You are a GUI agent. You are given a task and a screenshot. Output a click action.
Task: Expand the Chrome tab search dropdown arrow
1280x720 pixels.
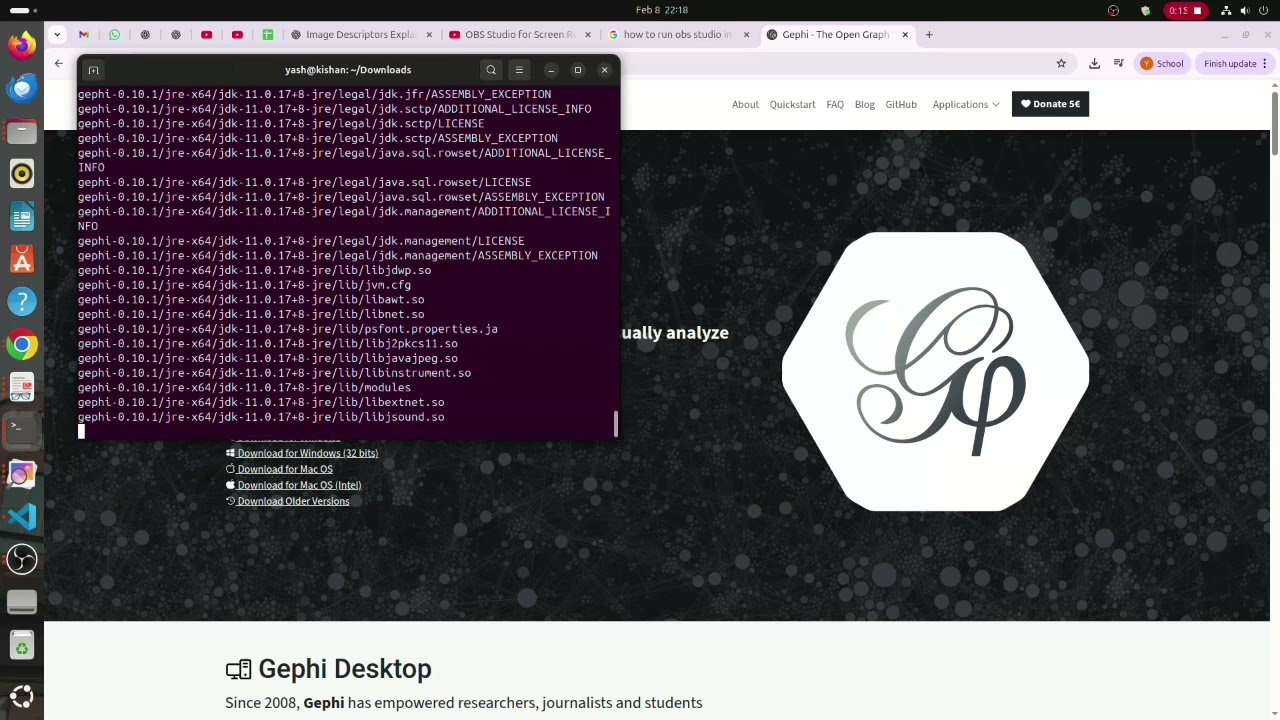(57, 35)
